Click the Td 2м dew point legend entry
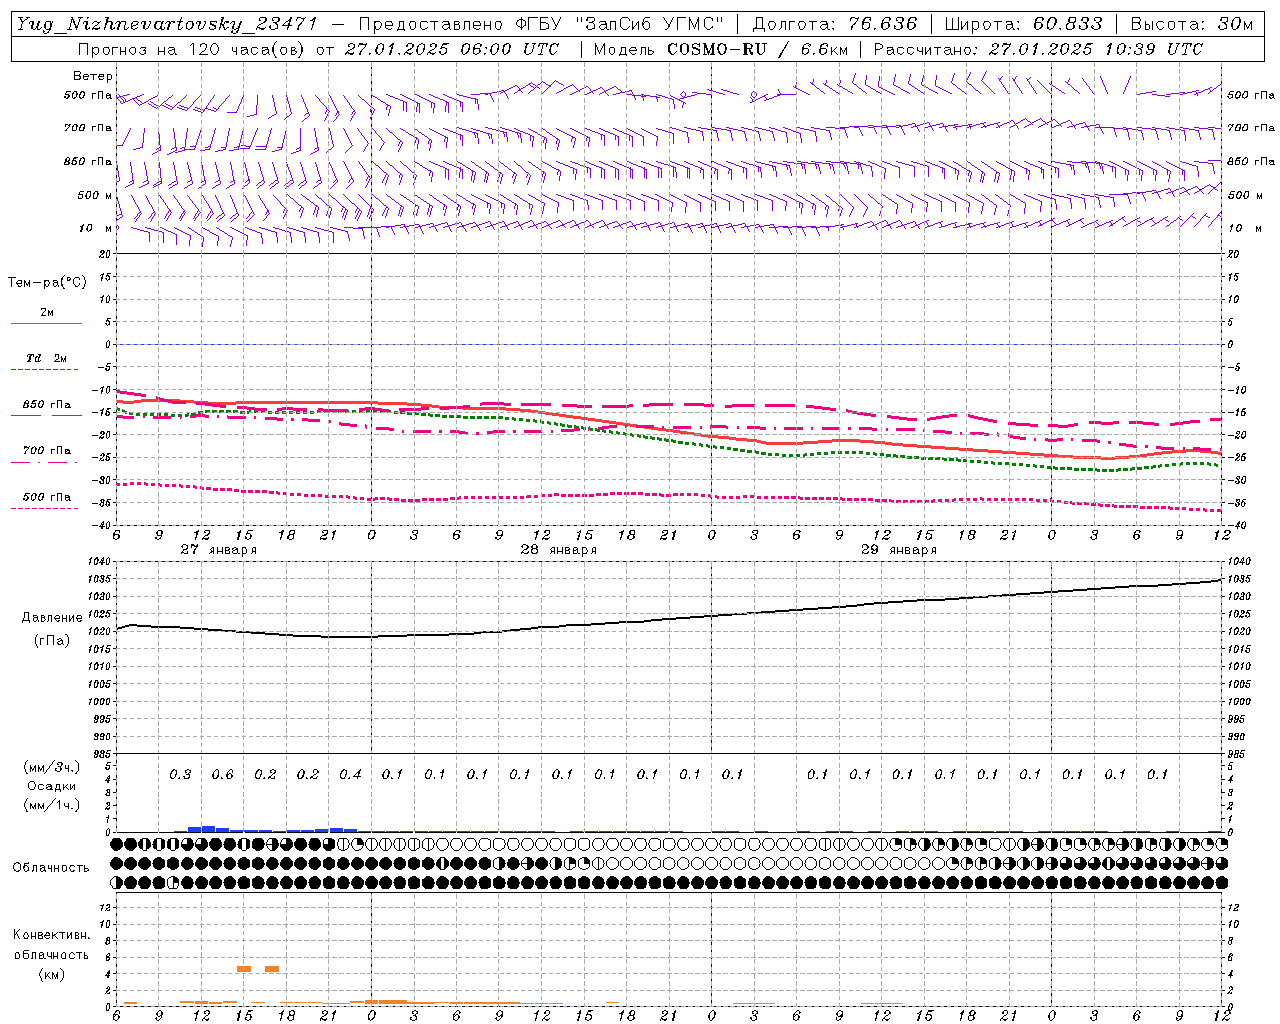The image size is (1280, 1024). [47, 358]
